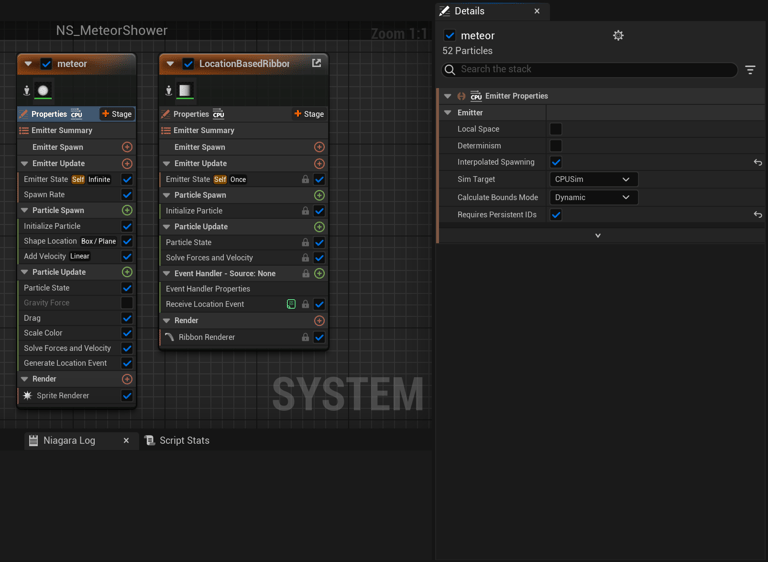768x562 pixels.
Task: Switch to Niagara Log tab
Action: [69, 440]
